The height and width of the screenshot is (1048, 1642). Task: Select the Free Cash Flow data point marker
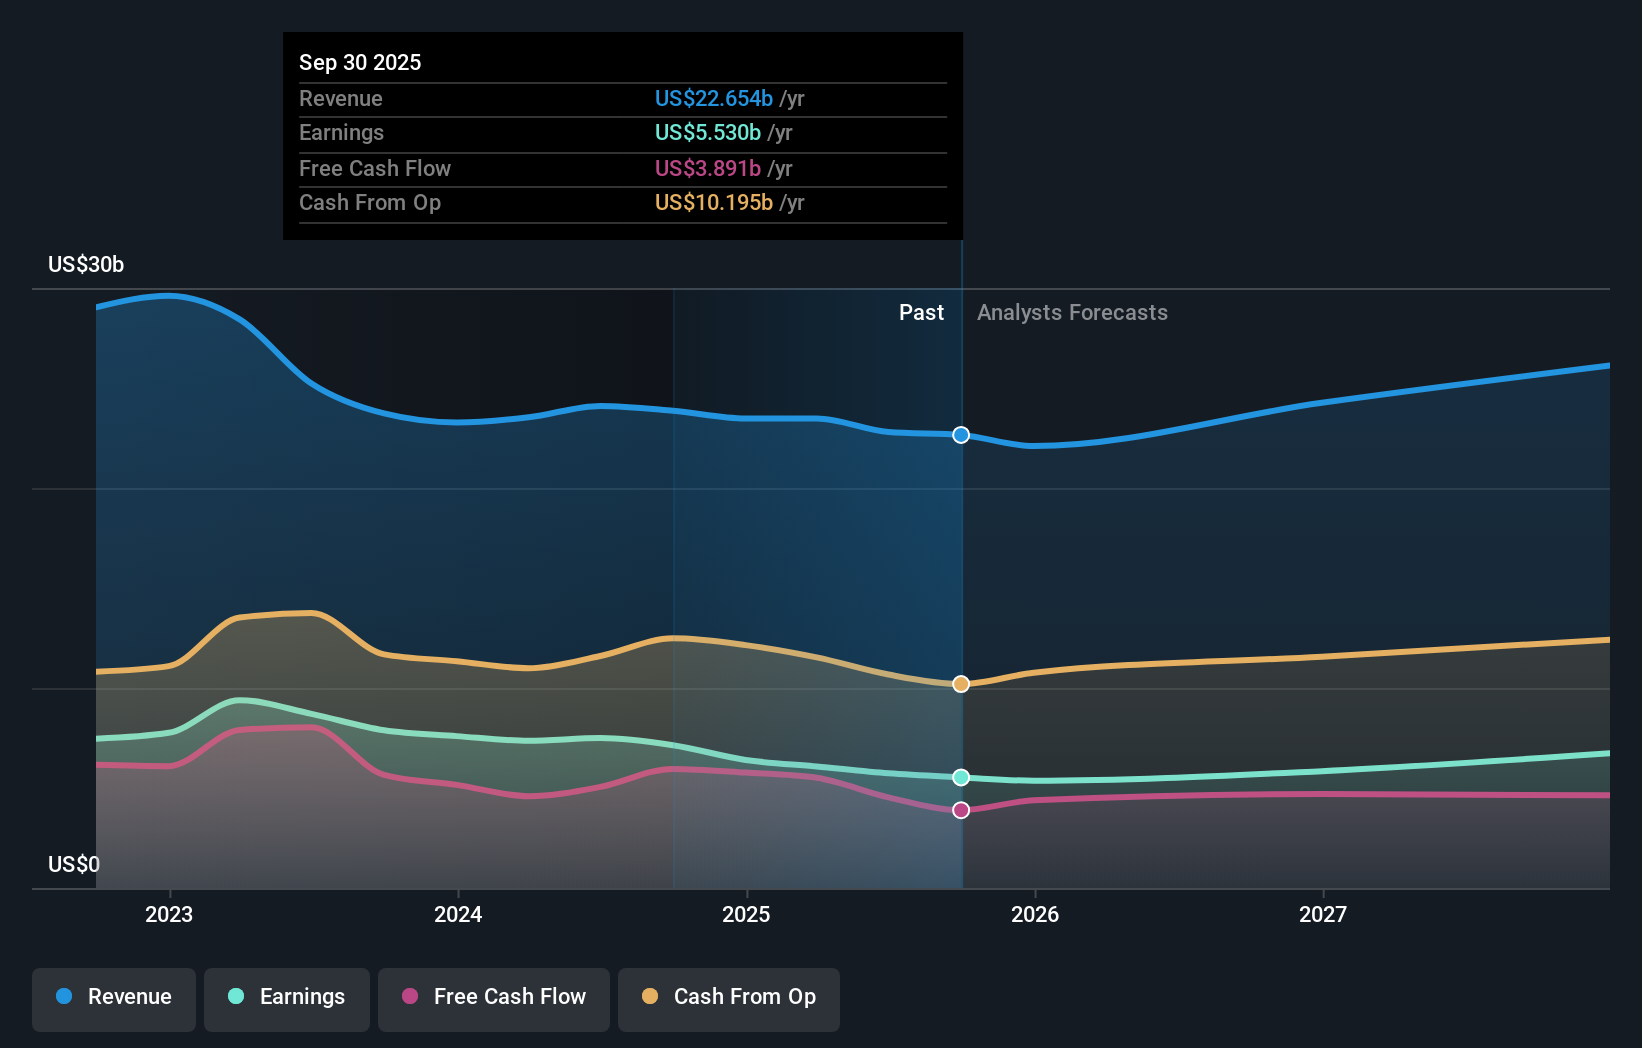coord(960,810)
